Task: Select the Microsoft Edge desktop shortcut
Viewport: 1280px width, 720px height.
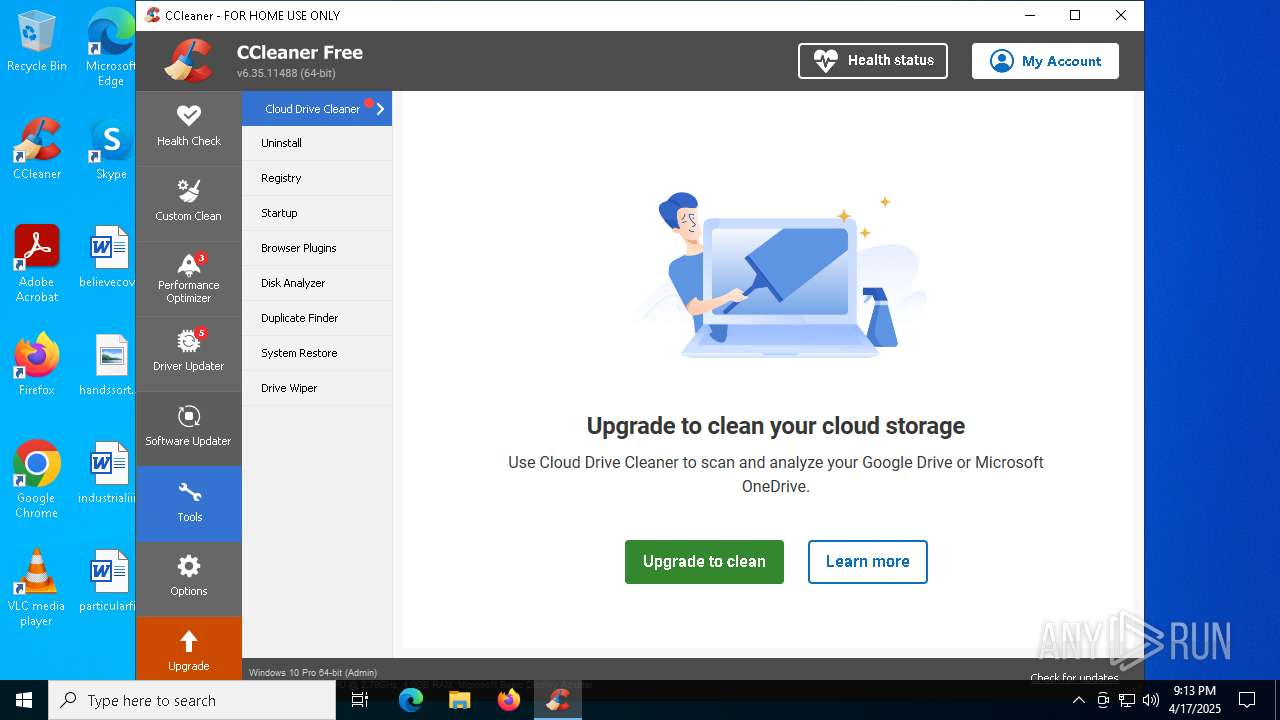Action: [110, 47]
